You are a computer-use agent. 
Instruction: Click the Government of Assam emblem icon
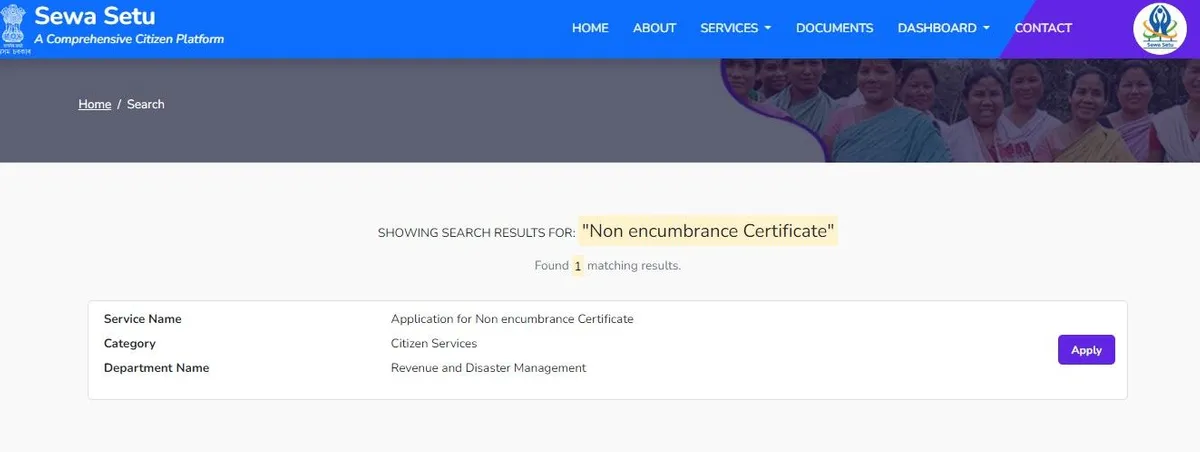13,27
